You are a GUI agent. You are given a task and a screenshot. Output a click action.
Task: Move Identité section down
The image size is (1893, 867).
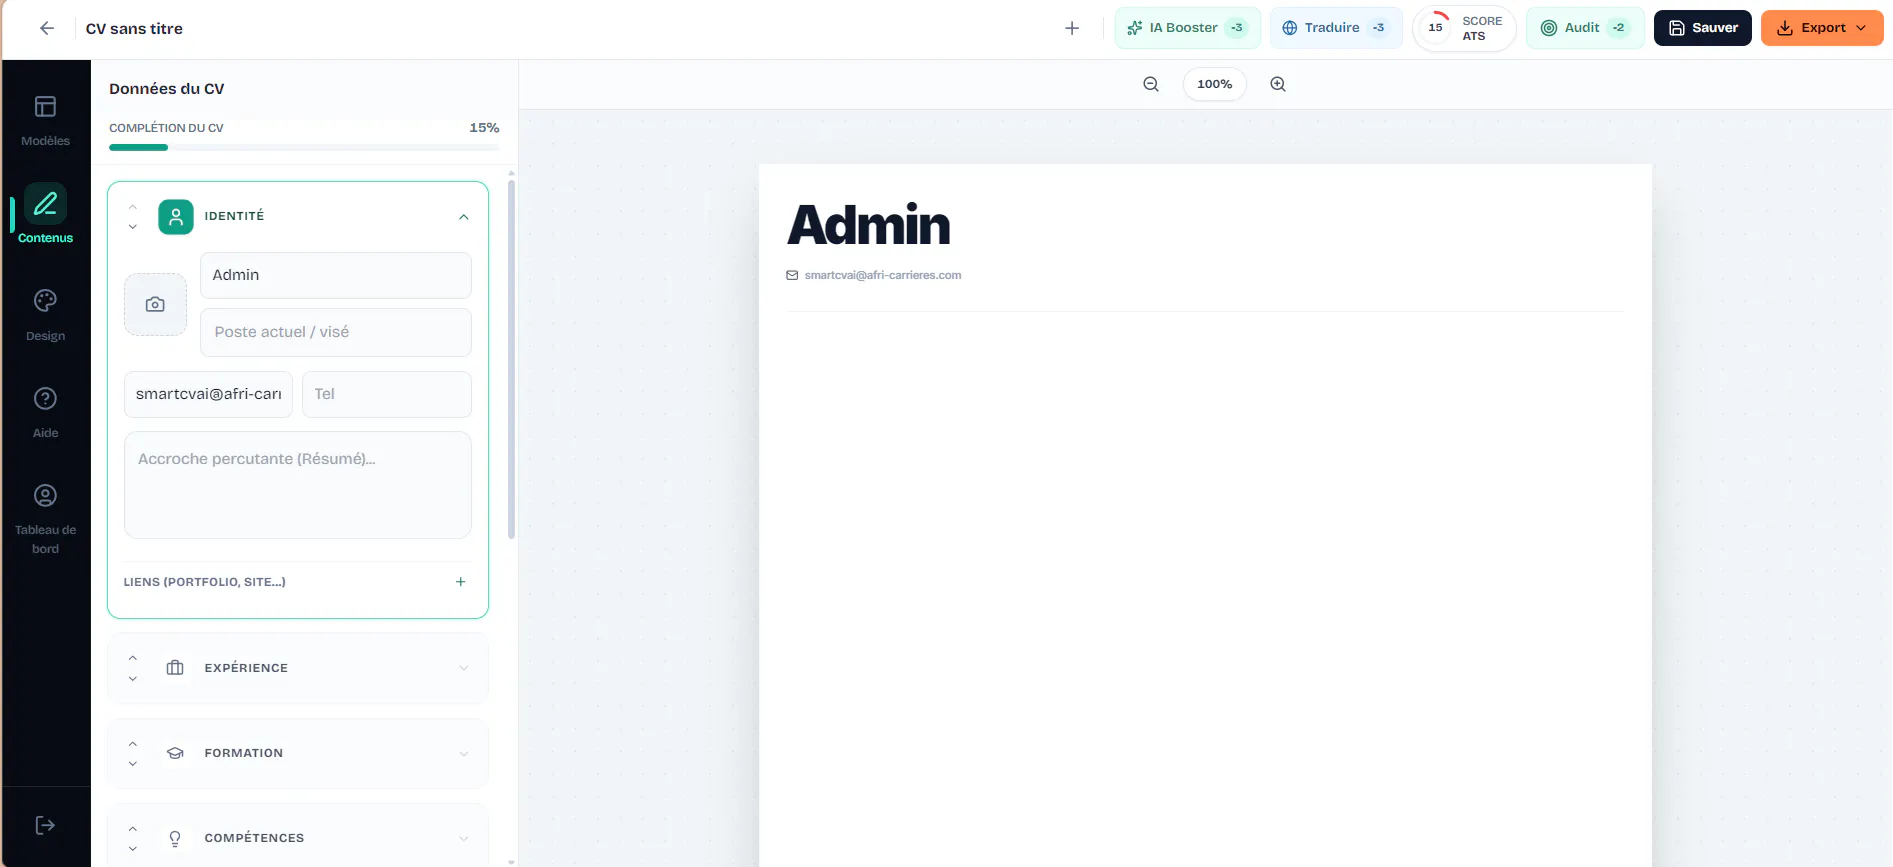[133, 227]
